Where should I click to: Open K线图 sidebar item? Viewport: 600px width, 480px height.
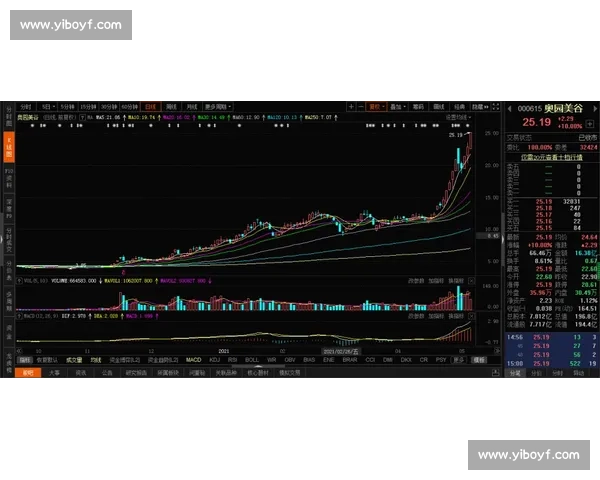pyautogui.click(x=9, y=147)
